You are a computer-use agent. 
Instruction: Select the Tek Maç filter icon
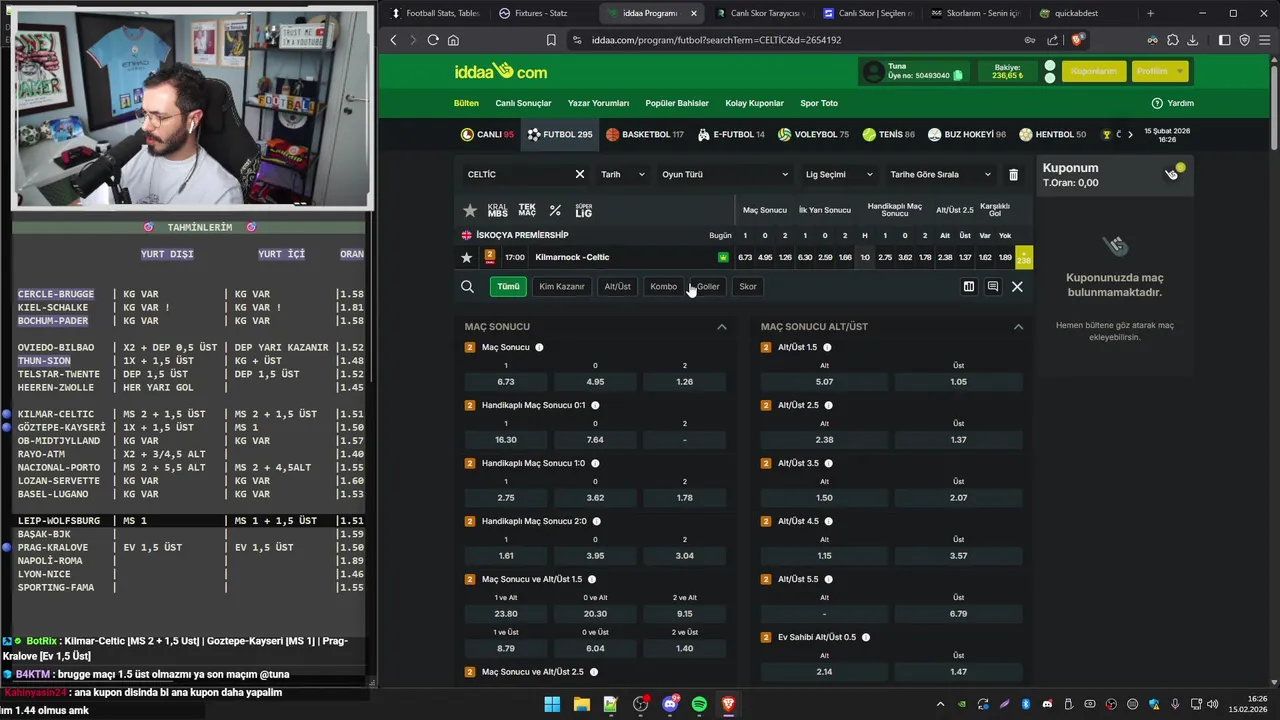click(x=527, y=210)
